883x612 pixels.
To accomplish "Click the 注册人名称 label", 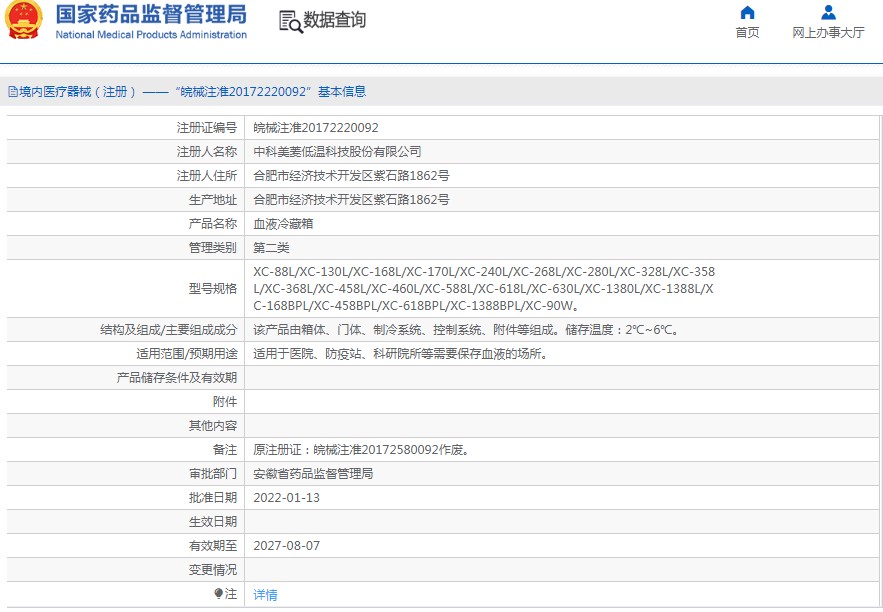I will tap(207, 151).
